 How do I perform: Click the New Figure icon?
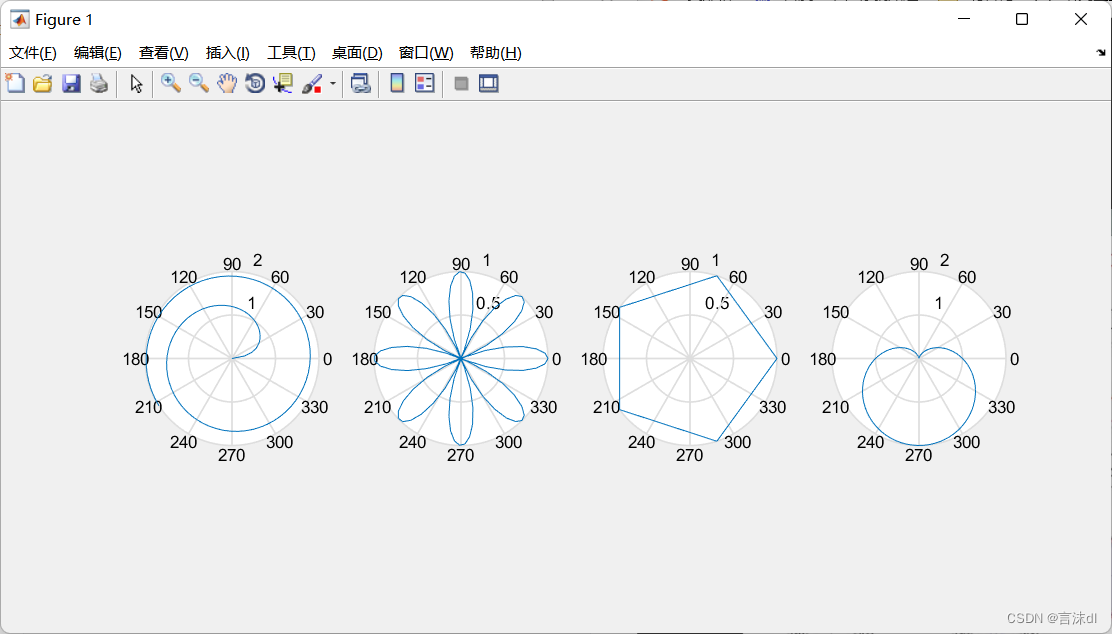[15, 84]
